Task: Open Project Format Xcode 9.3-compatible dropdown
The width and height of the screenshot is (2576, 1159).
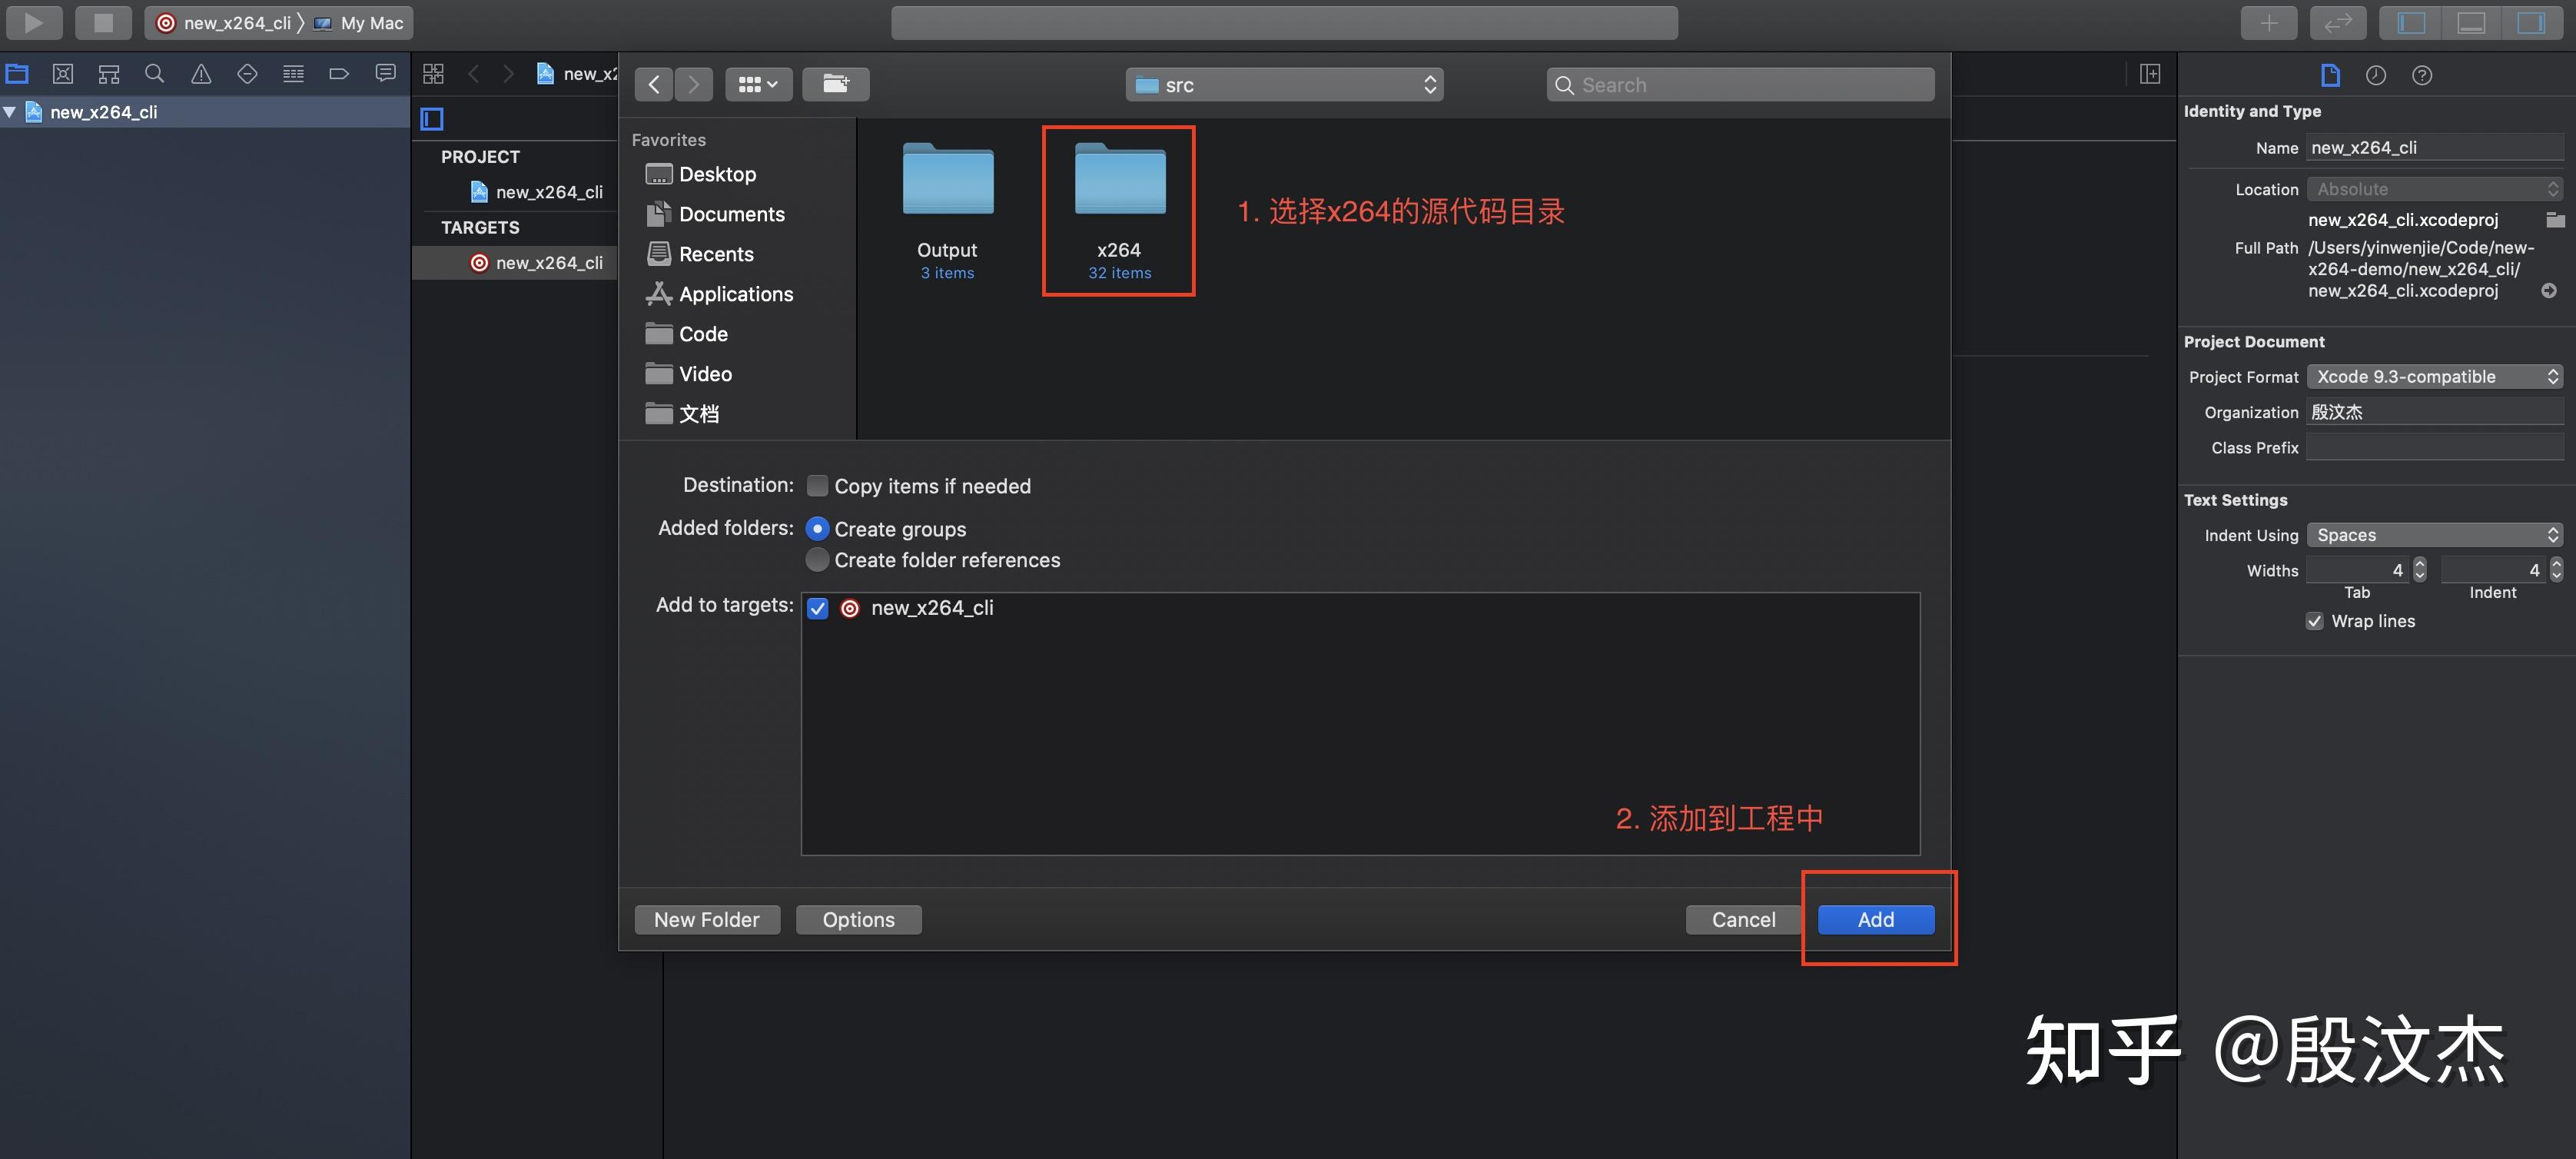Action: click(2434, 377)
